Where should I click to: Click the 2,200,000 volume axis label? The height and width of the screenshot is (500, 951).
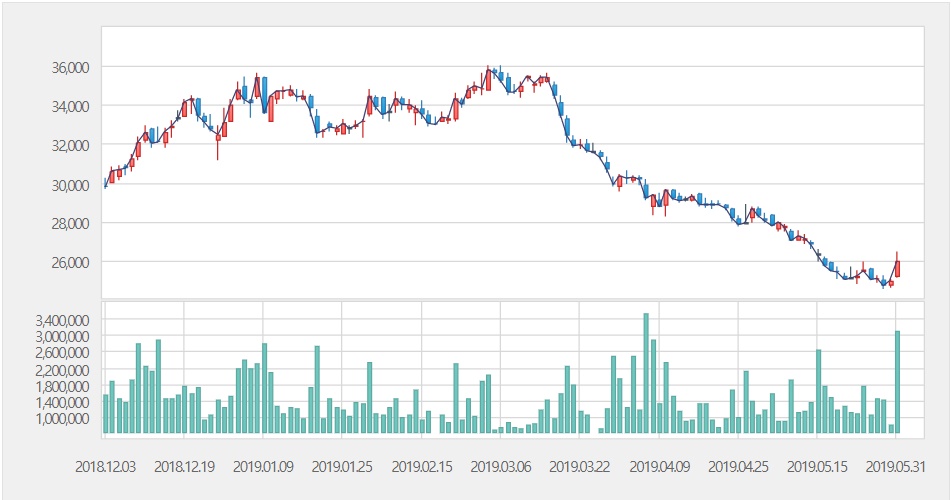coord(61,370)
